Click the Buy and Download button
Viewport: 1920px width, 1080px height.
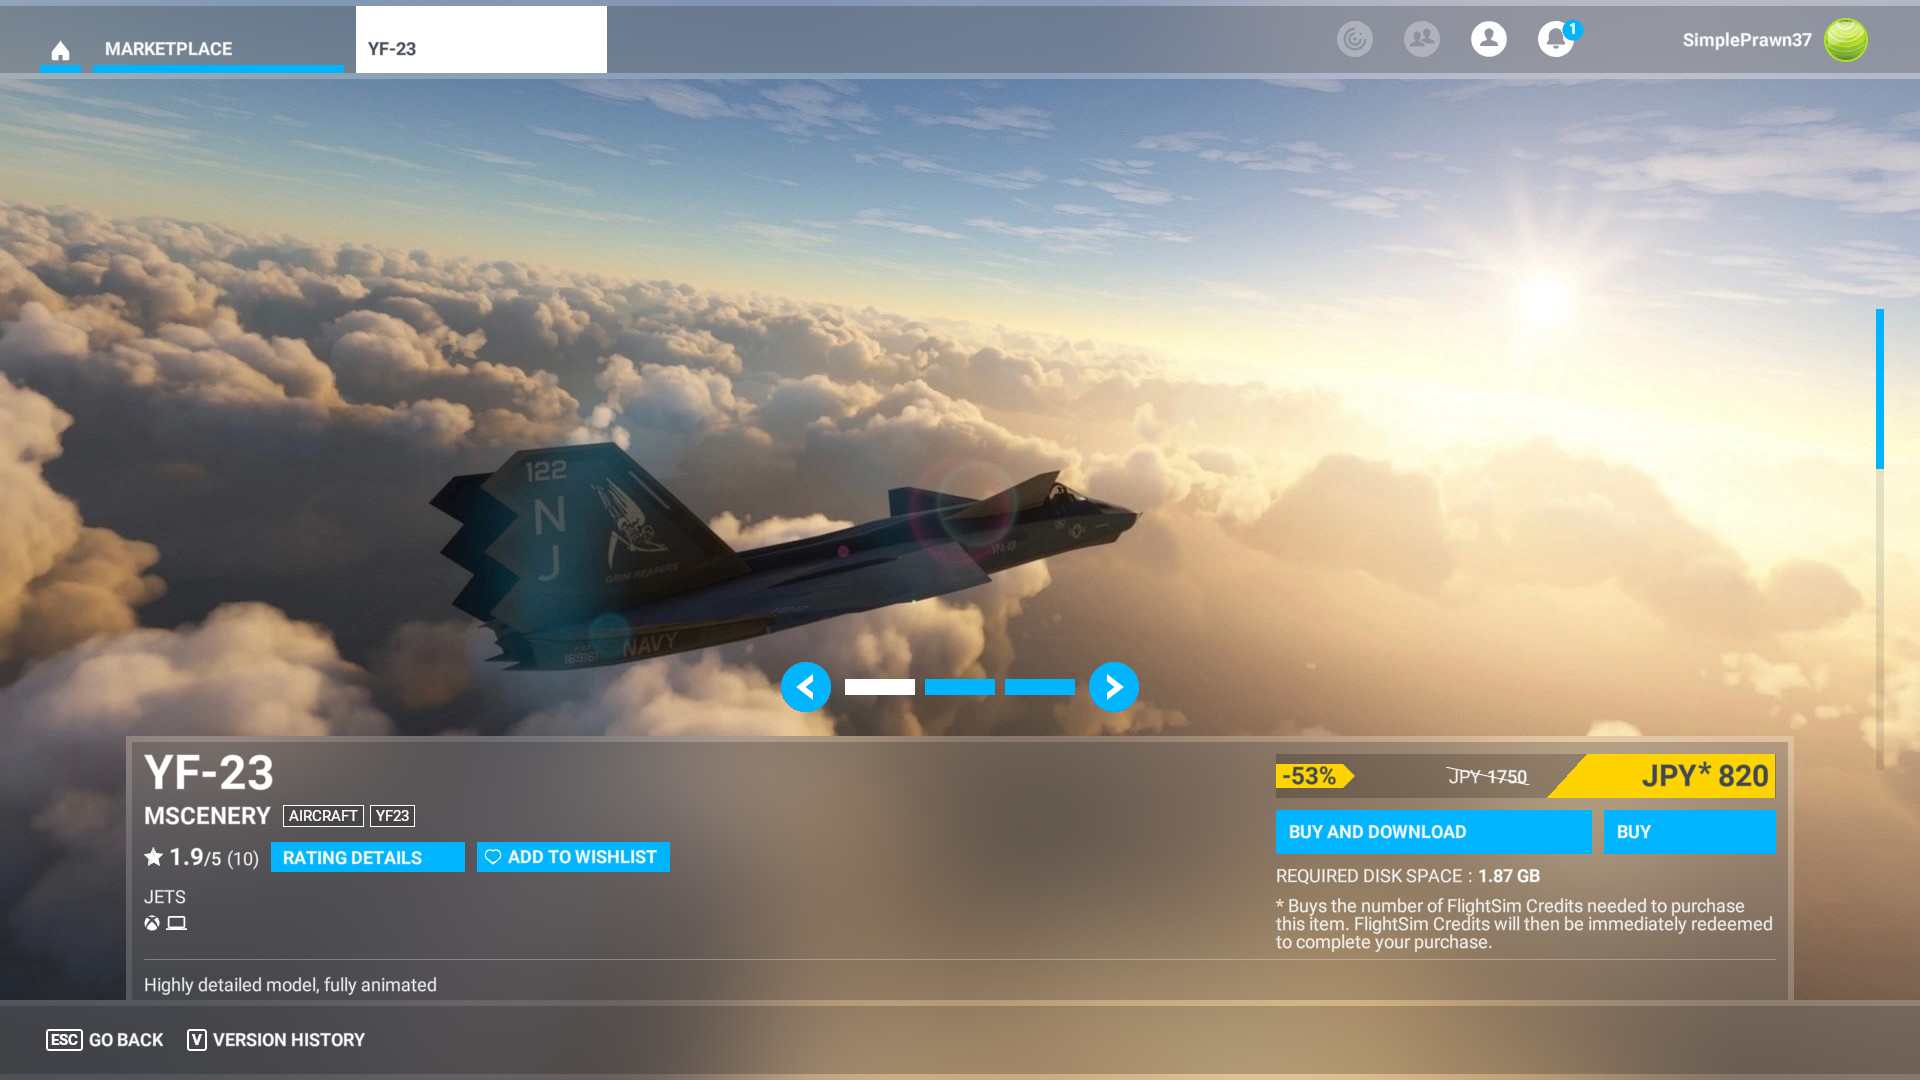[1433, 832]
